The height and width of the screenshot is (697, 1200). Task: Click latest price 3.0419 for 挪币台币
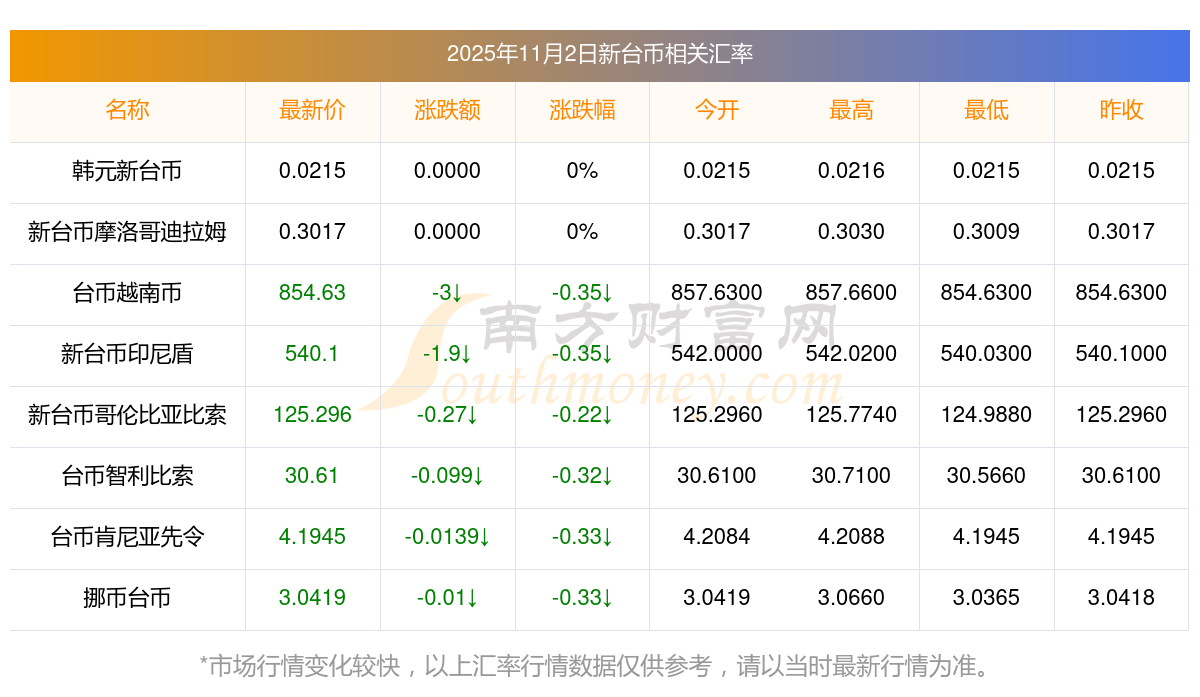tap(312, 598)
